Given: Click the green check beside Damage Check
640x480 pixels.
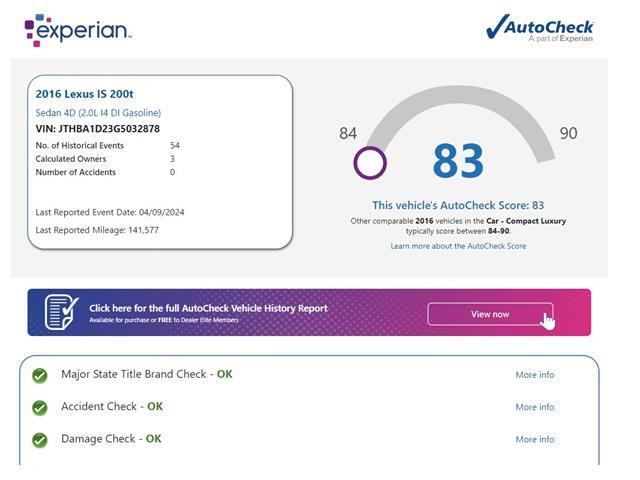Looking at the screenshot, I should 40,440.
